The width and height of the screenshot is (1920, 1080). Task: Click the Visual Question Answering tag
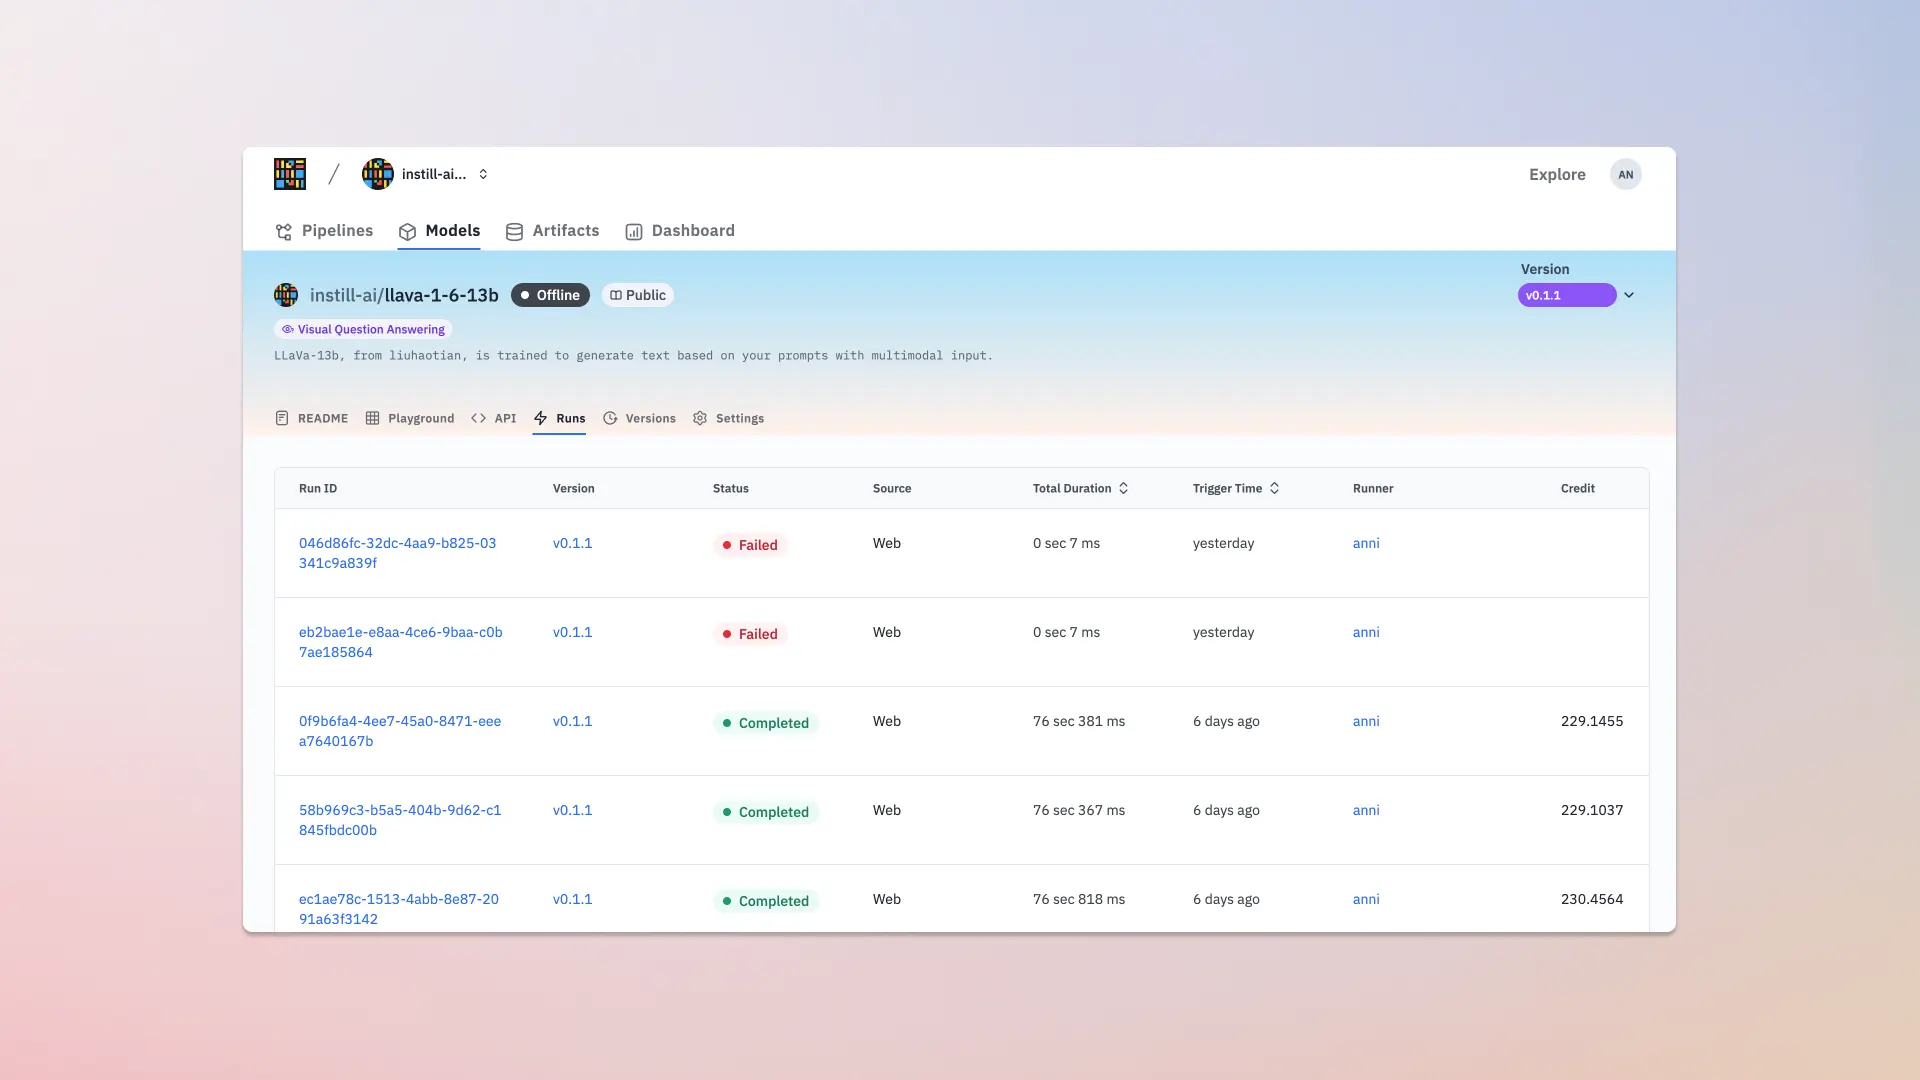363,329
